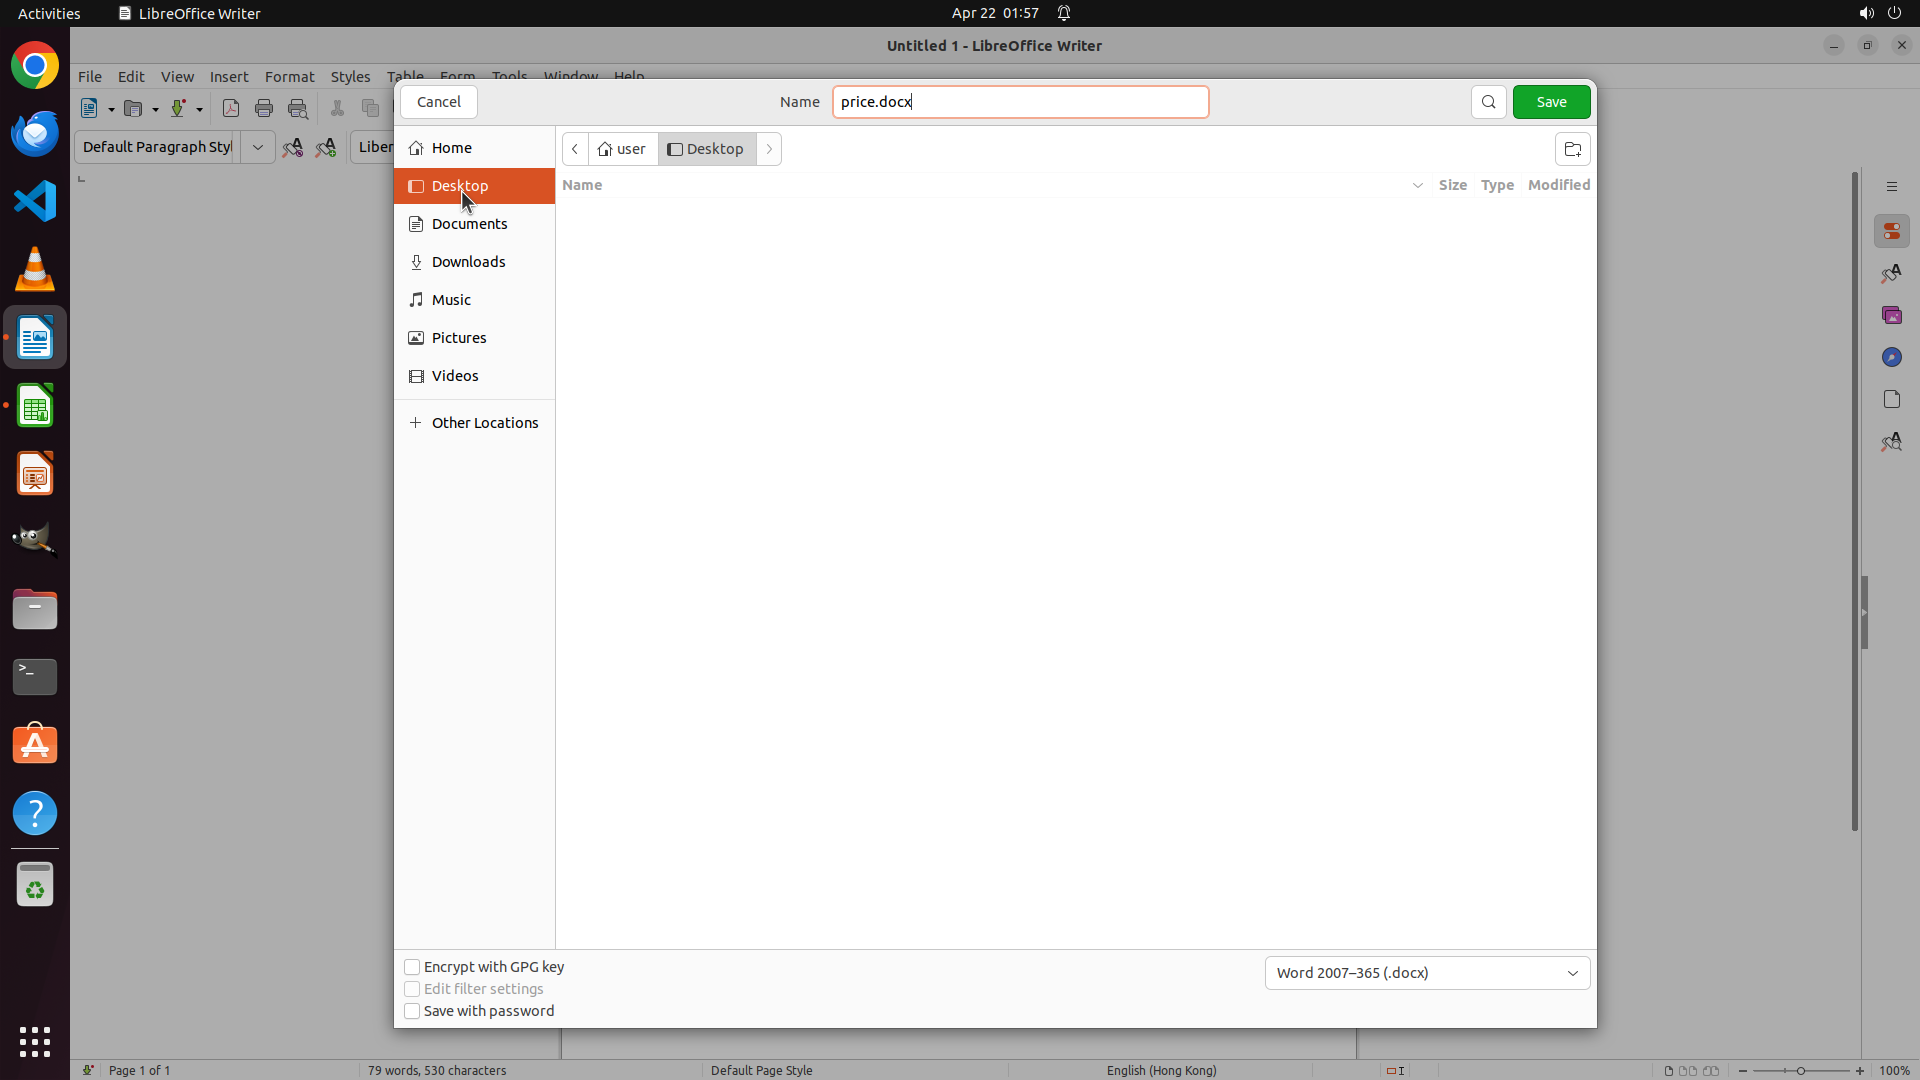Open the Gallery sidebar icon

point(1891,315)
